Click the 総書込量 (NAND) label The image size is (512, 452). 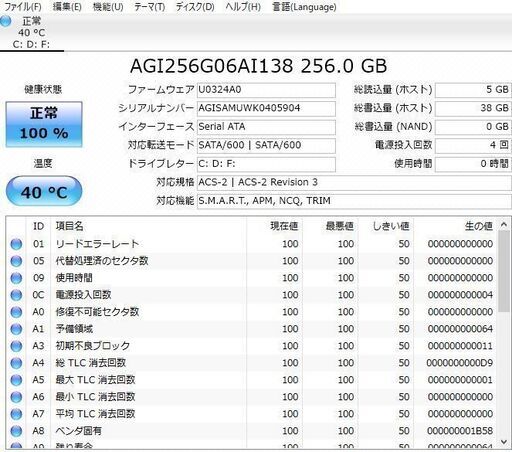393,127
